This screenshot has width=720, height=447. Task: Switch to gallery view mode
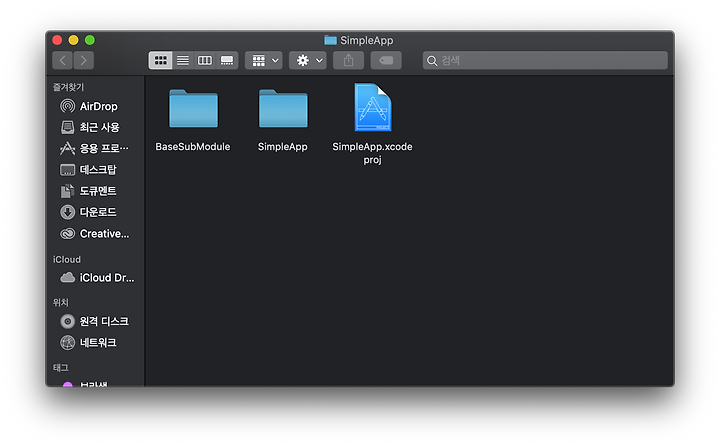[227, 60]
